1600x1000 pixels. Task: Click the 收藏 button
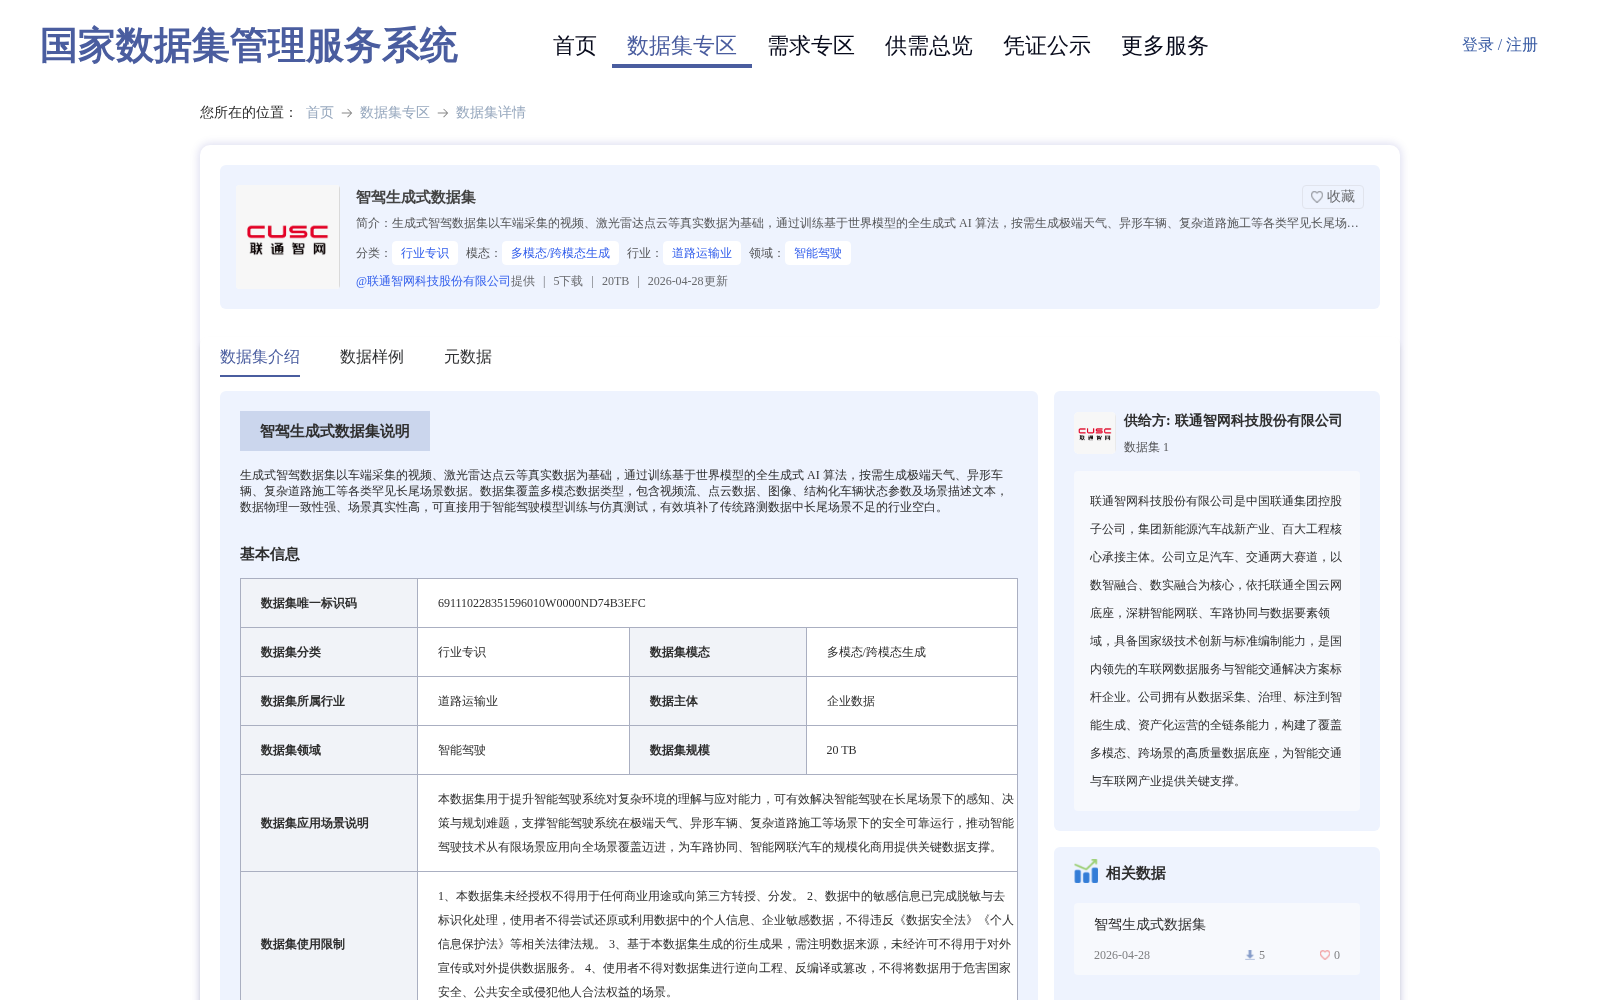pos(1333,197)
